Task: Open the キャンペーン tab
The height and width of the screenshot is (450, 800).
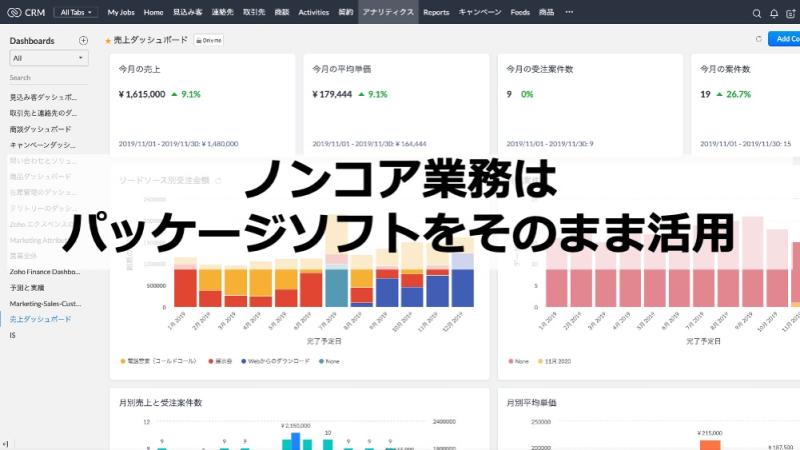Action: click(x=480, y=12)
